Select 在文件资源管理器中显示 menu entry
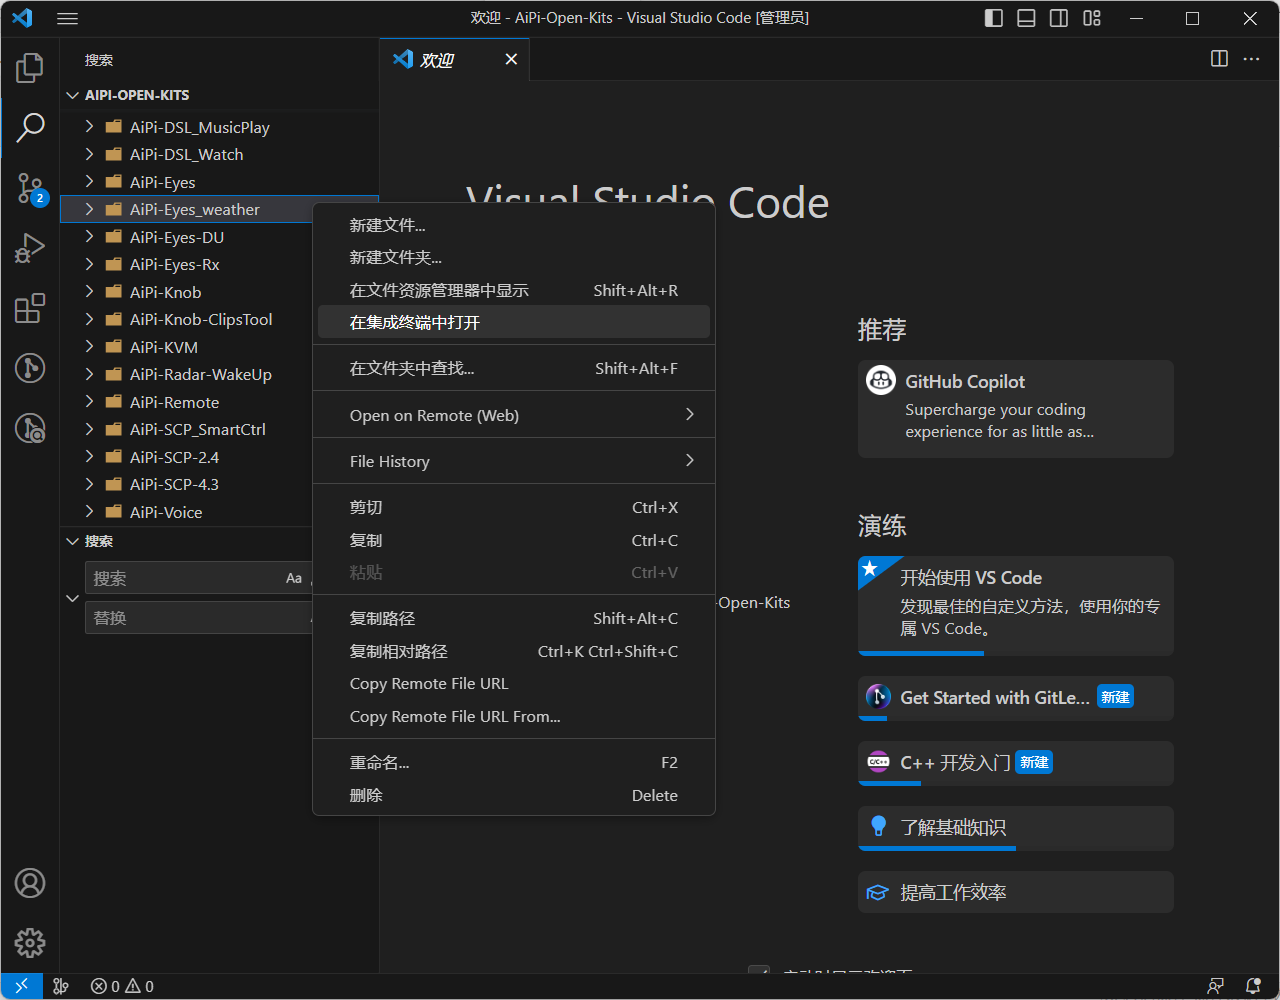This screenshot has height=1000, width=1280. pyautogui.click(x=514, y=290)
